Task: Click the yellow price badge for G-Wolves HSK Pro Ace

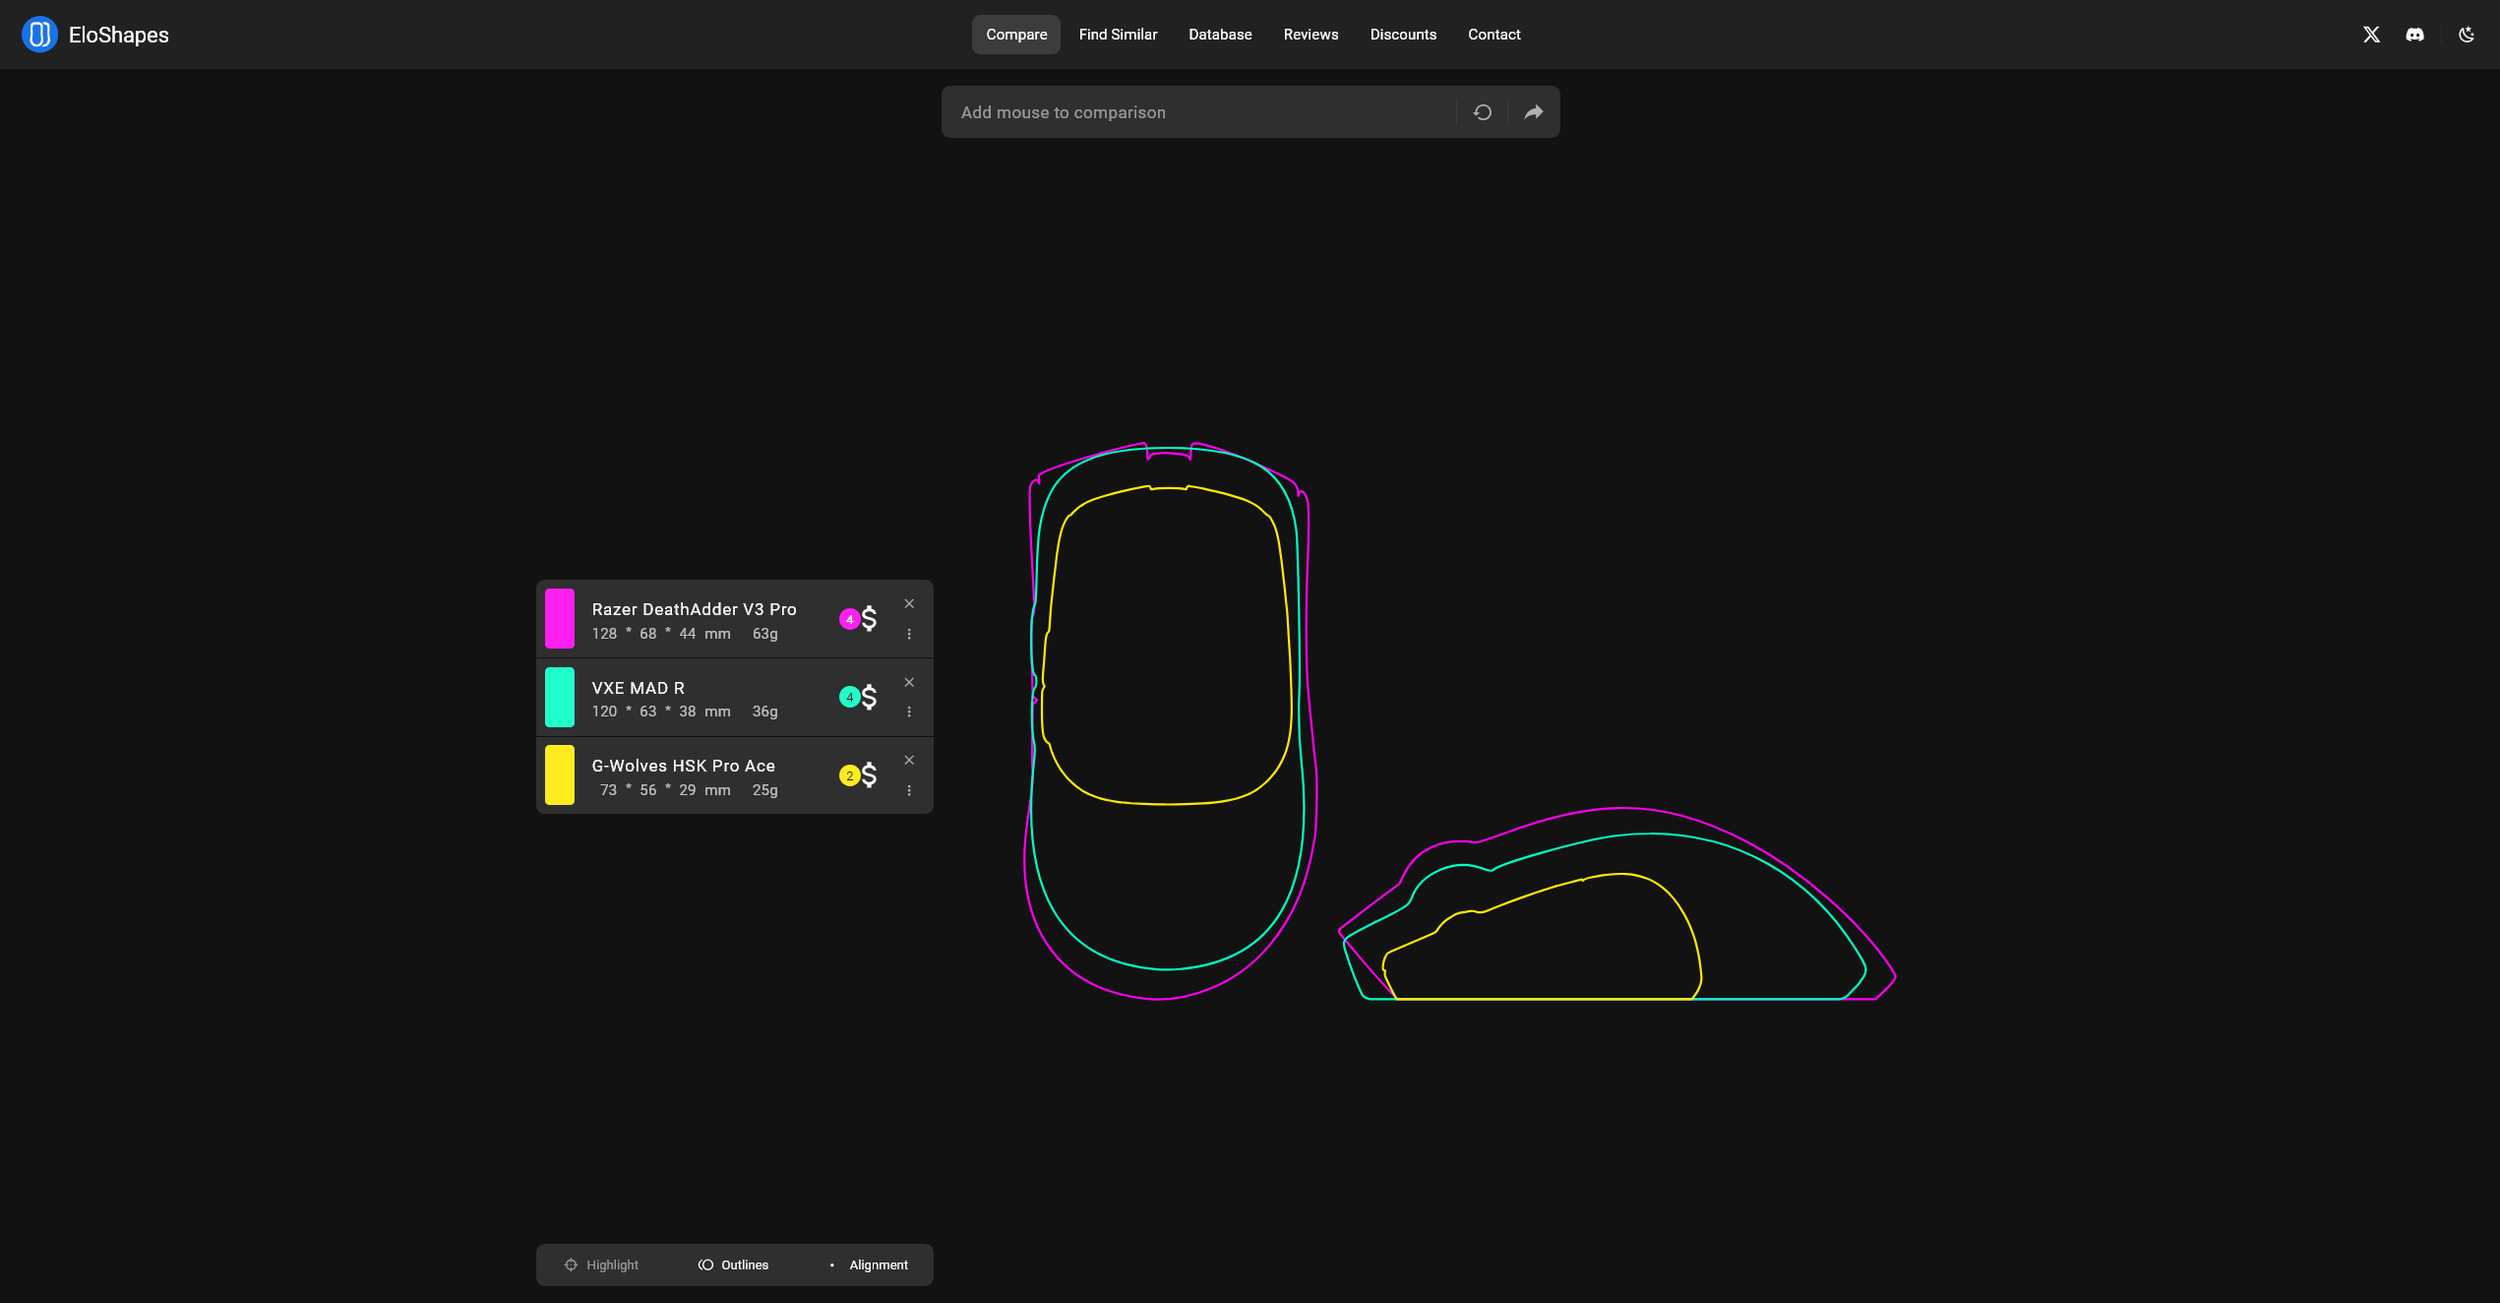Action: point(849,775)
